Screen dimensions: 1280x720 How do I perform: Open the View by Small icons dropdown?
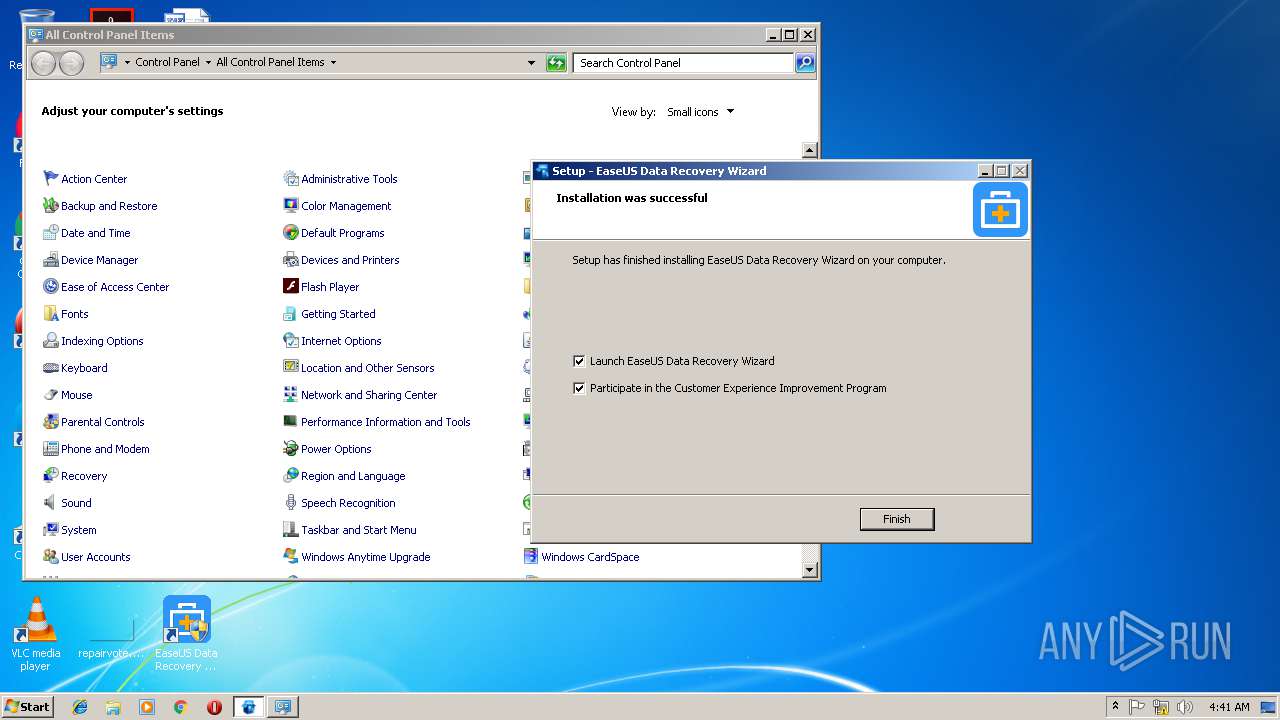point(700,112)
